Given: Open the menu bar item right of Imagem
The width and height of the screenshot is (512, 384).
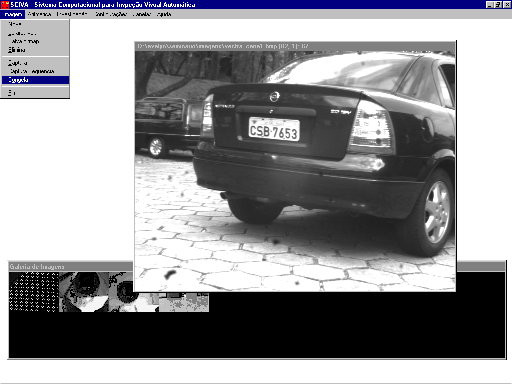Looking at the screenshot, I should [39, 14].
